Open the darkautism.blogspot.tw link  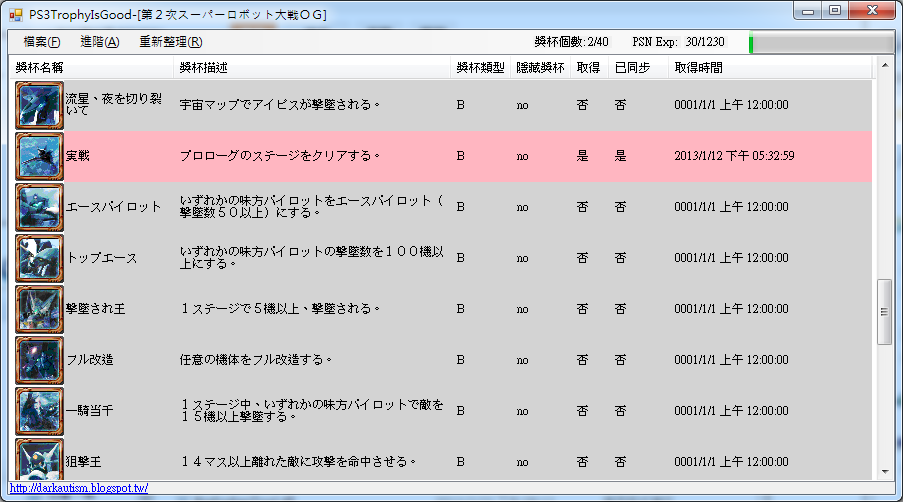click(79, 488)
